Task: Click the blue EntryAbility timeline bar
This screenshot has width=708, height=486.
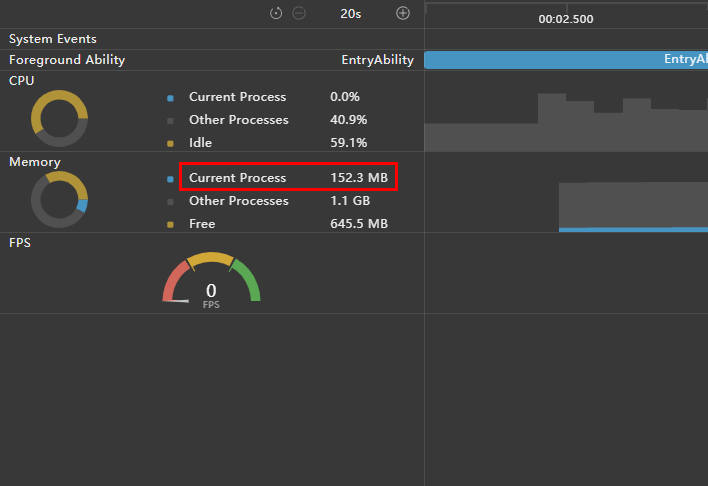Action: coord(565,60)
